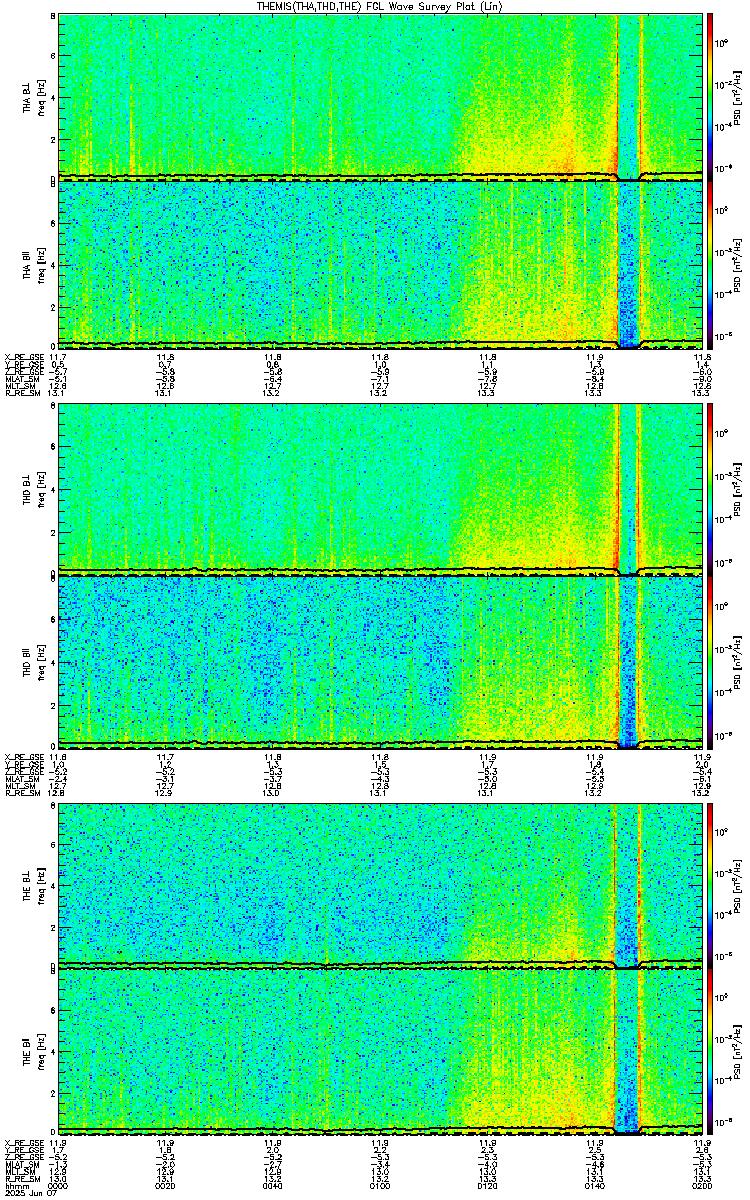This screenshot has width=750, height=1200.
Task: Click the 0120 time tick label
Action: pos(487,1187)
